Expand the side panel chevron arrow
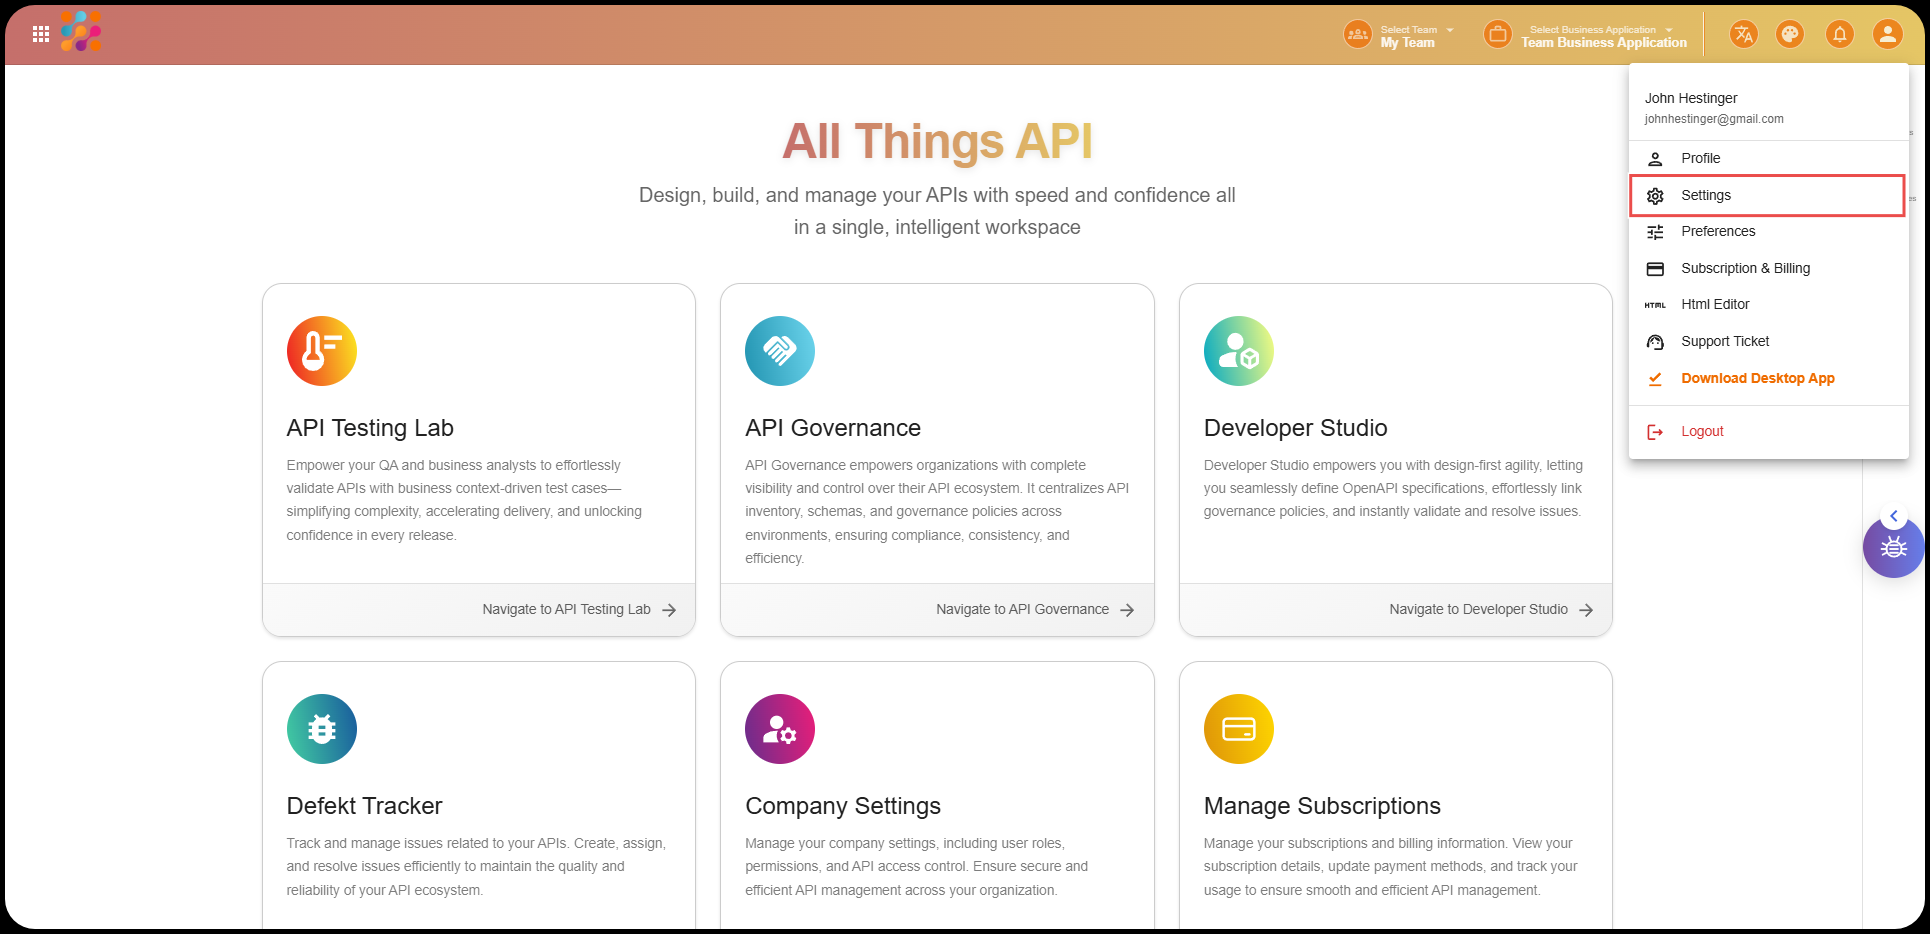Screen dimensions: 1930x934 pos(1893,516)
